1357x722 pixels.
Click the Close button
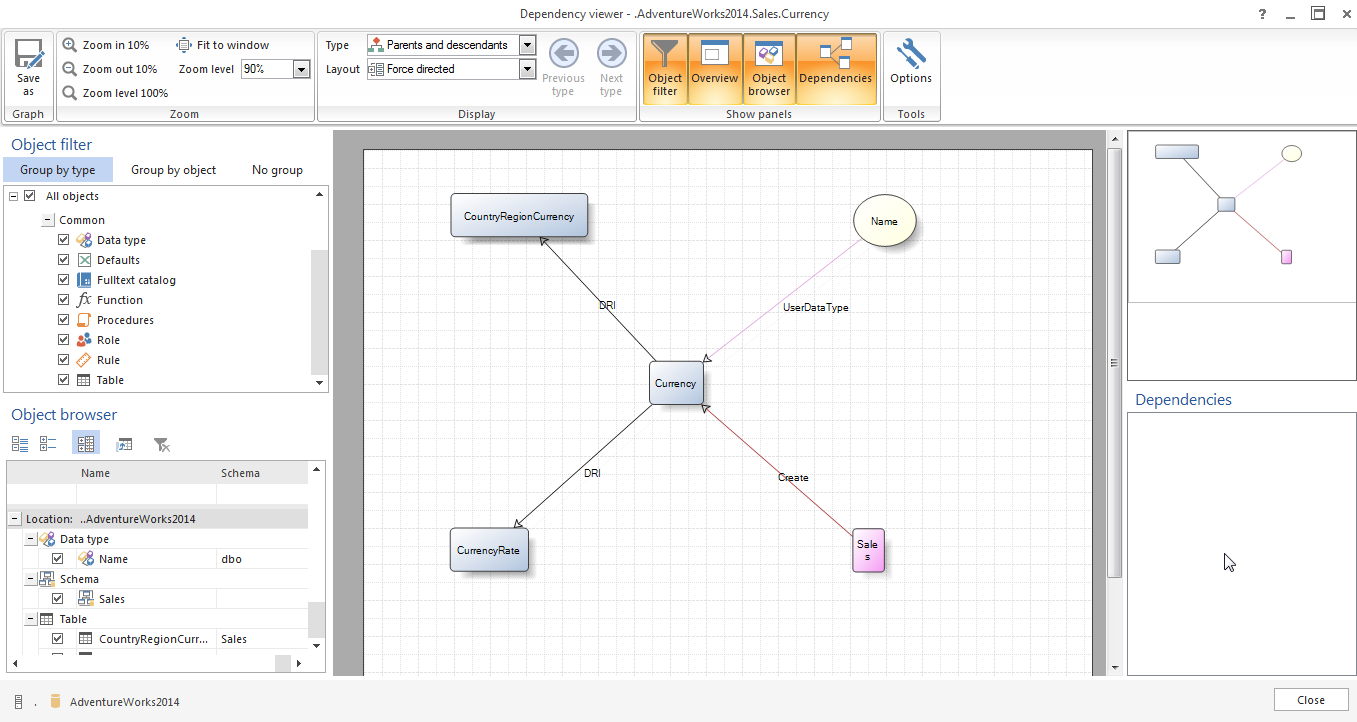[1311, 700]
